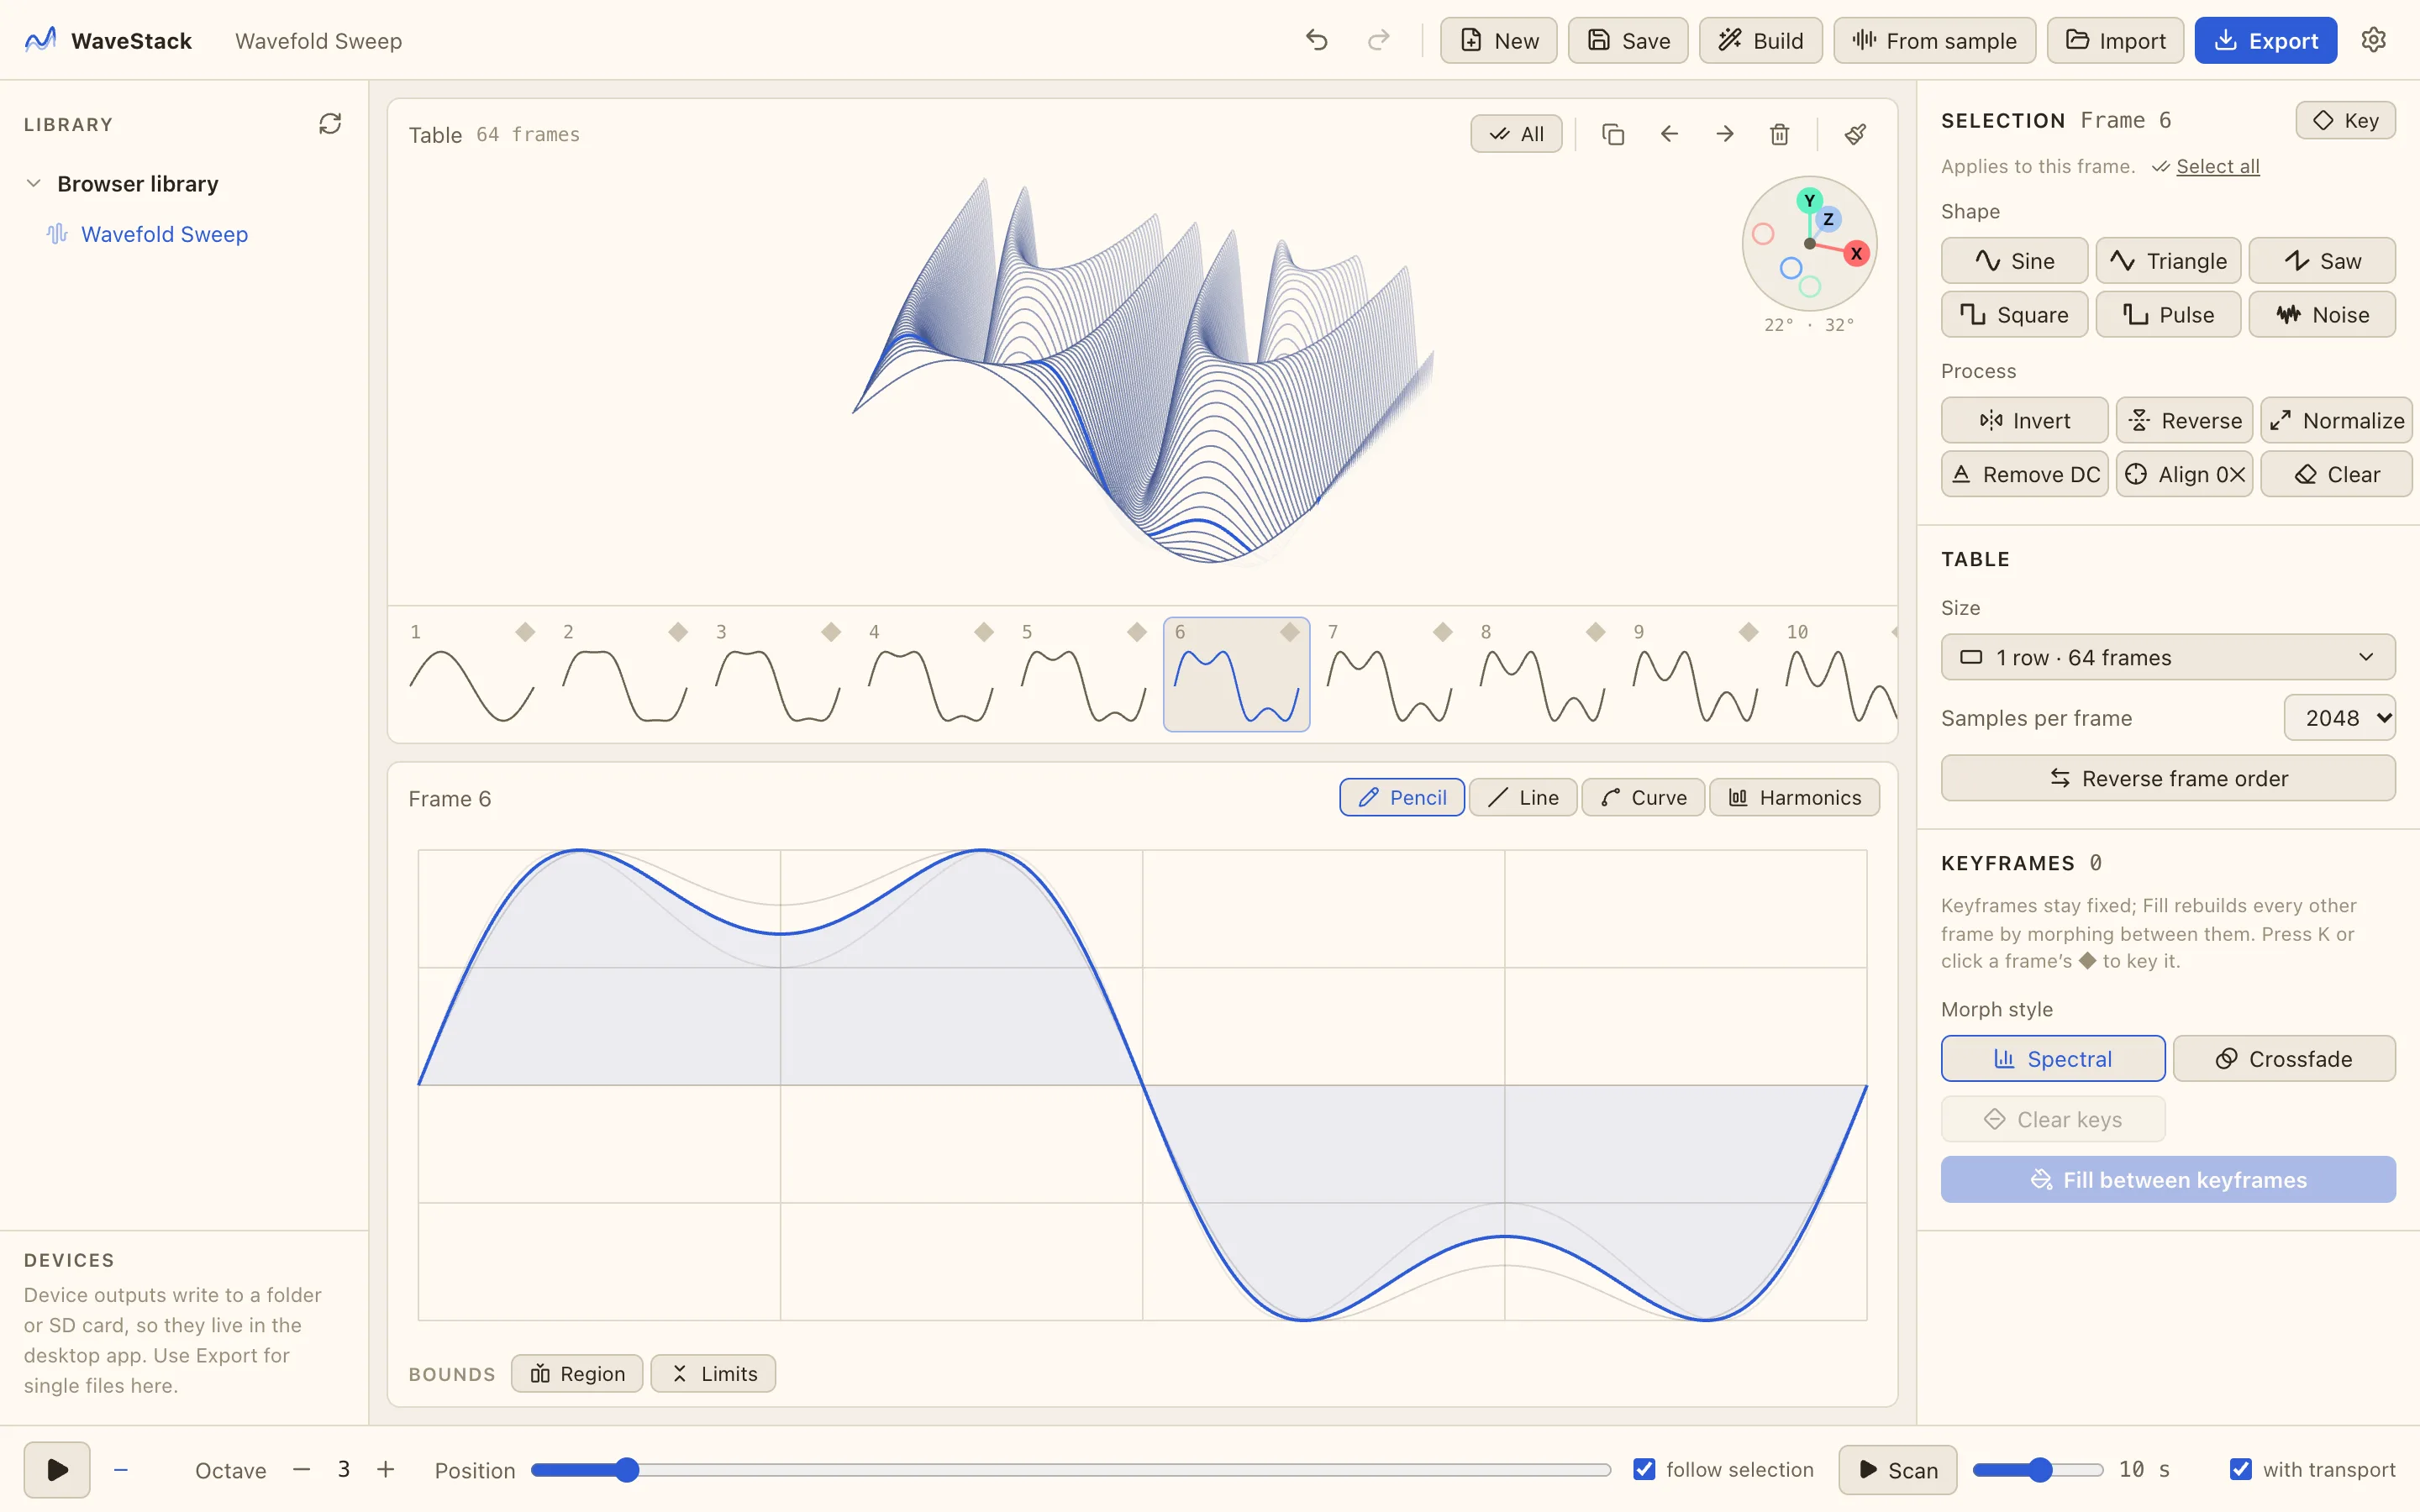This screenshot has height=1512, width=2420.
Task: Click the Scan duration slider
Action: pyautogui.click(x=2038, y=1469)
